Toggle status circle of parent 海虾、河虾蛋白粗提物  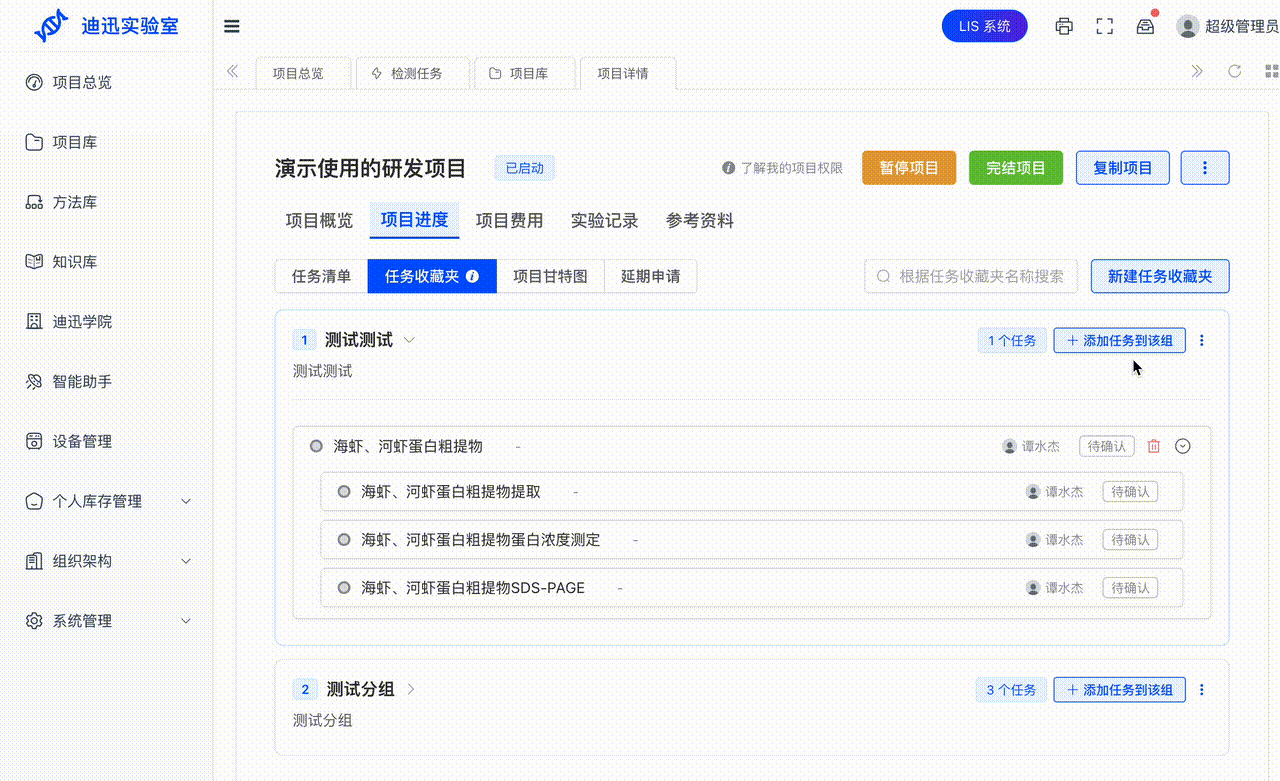tap(316, 446)
